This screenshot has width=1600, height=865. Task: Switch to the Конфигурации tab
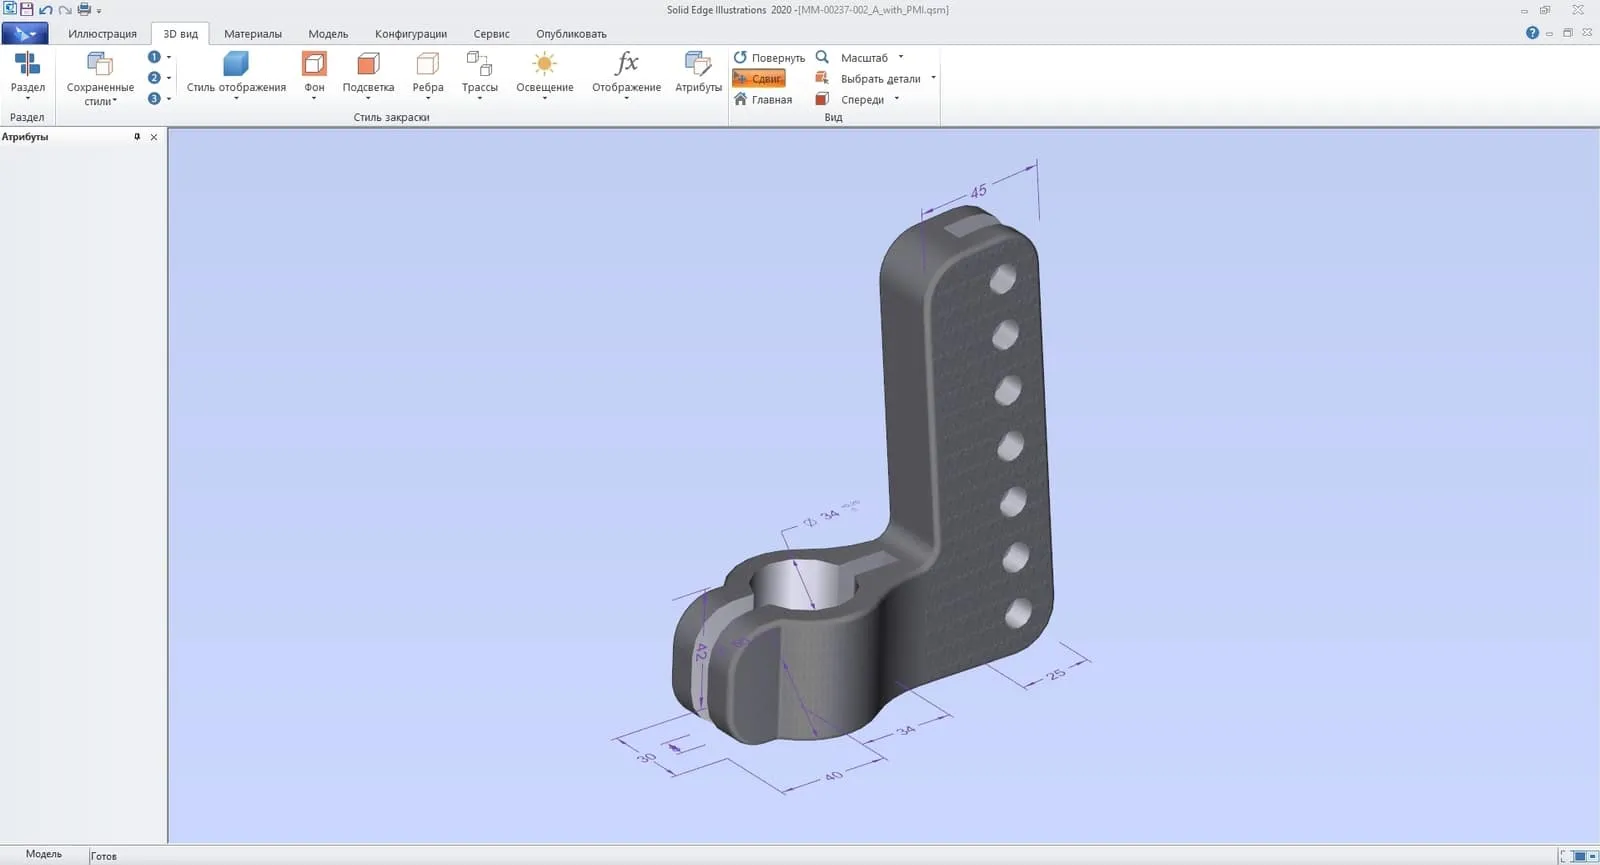point(411,34)
